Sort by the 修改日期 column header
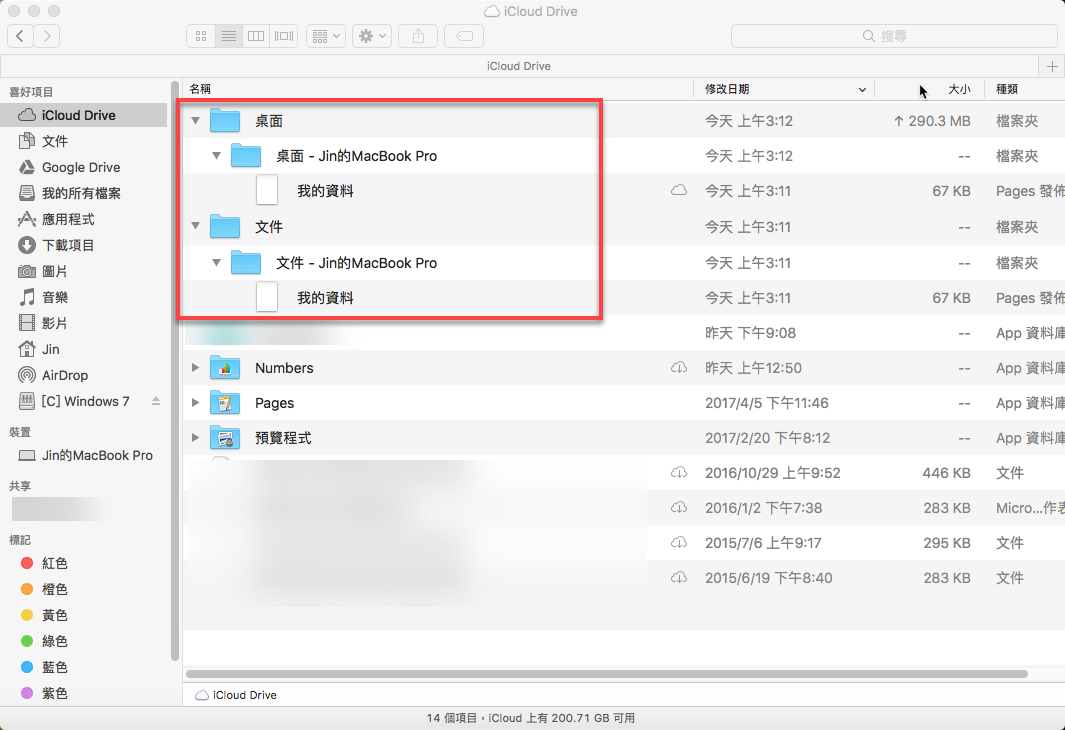 784,89
